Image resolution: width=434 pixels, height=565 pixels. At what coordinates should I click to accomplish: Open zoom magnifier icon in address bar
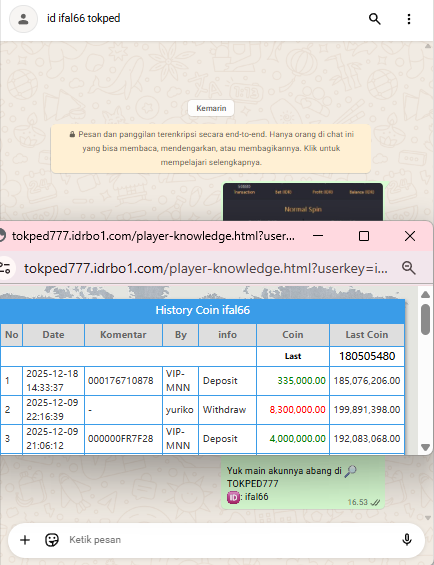coord(409,268)
